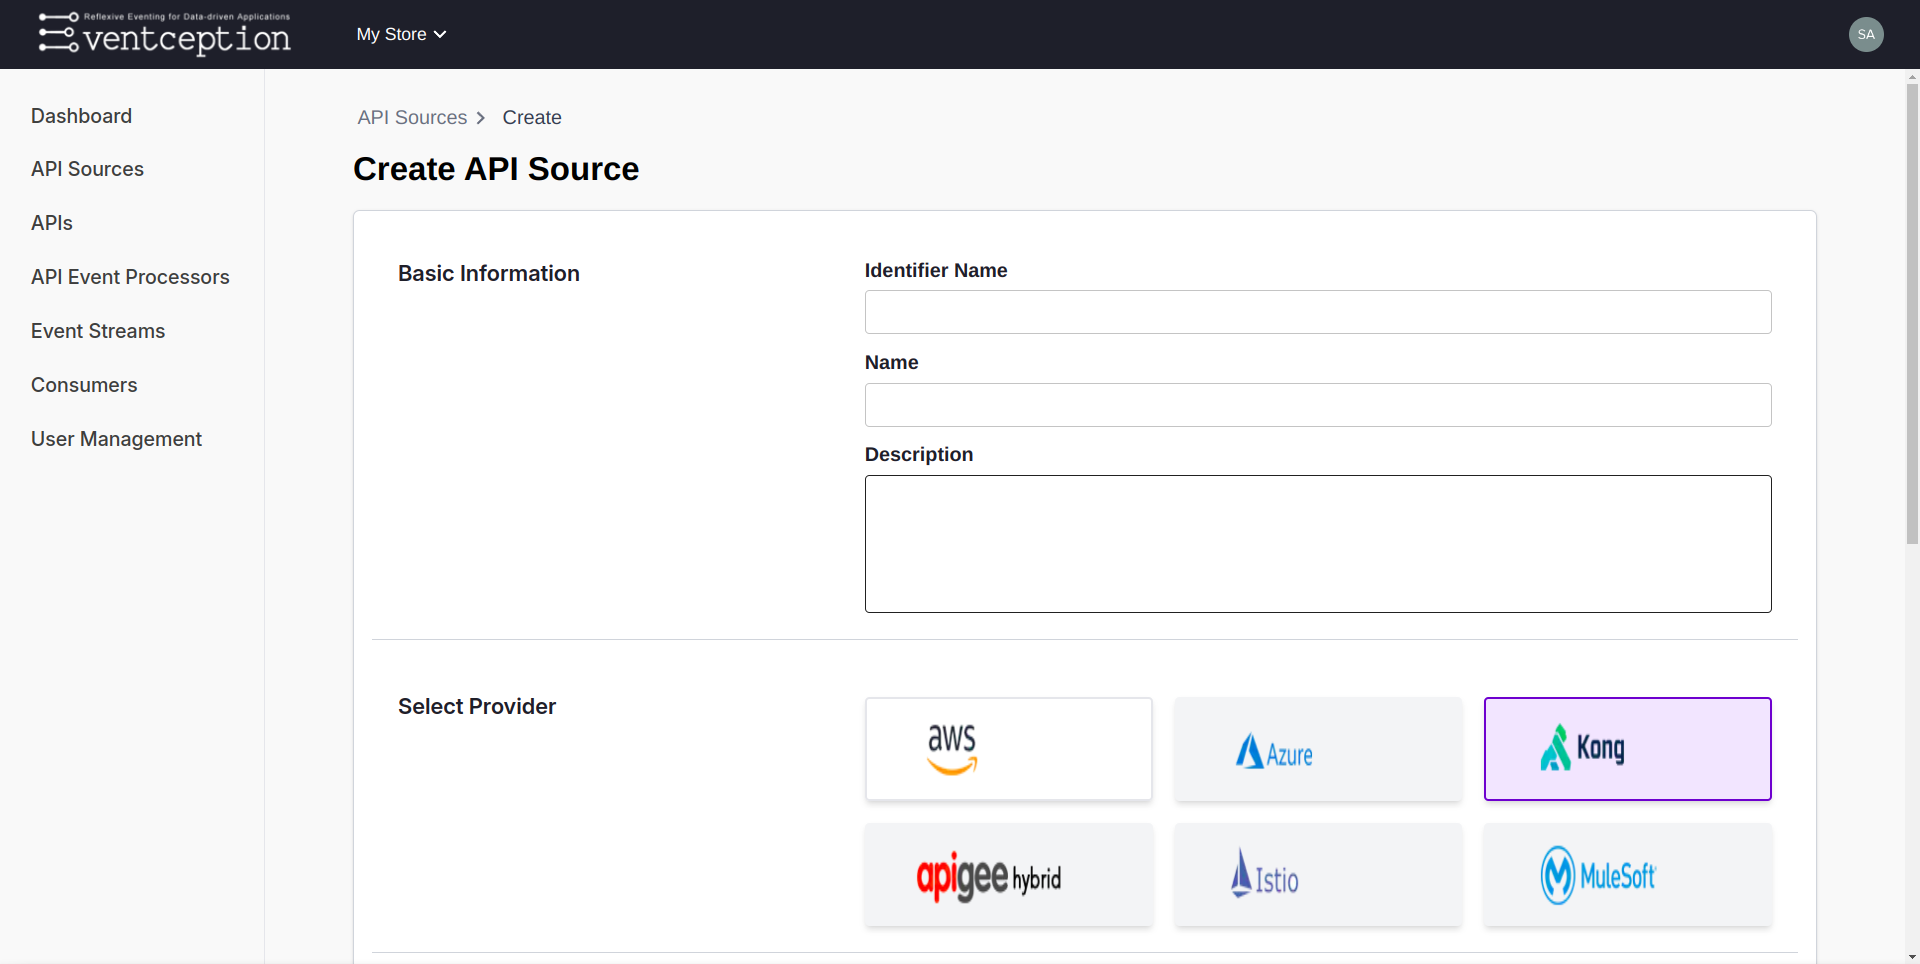Click the breadcrumb chevron separator
Screen dimensions: 1920x964
coord(481,118)
